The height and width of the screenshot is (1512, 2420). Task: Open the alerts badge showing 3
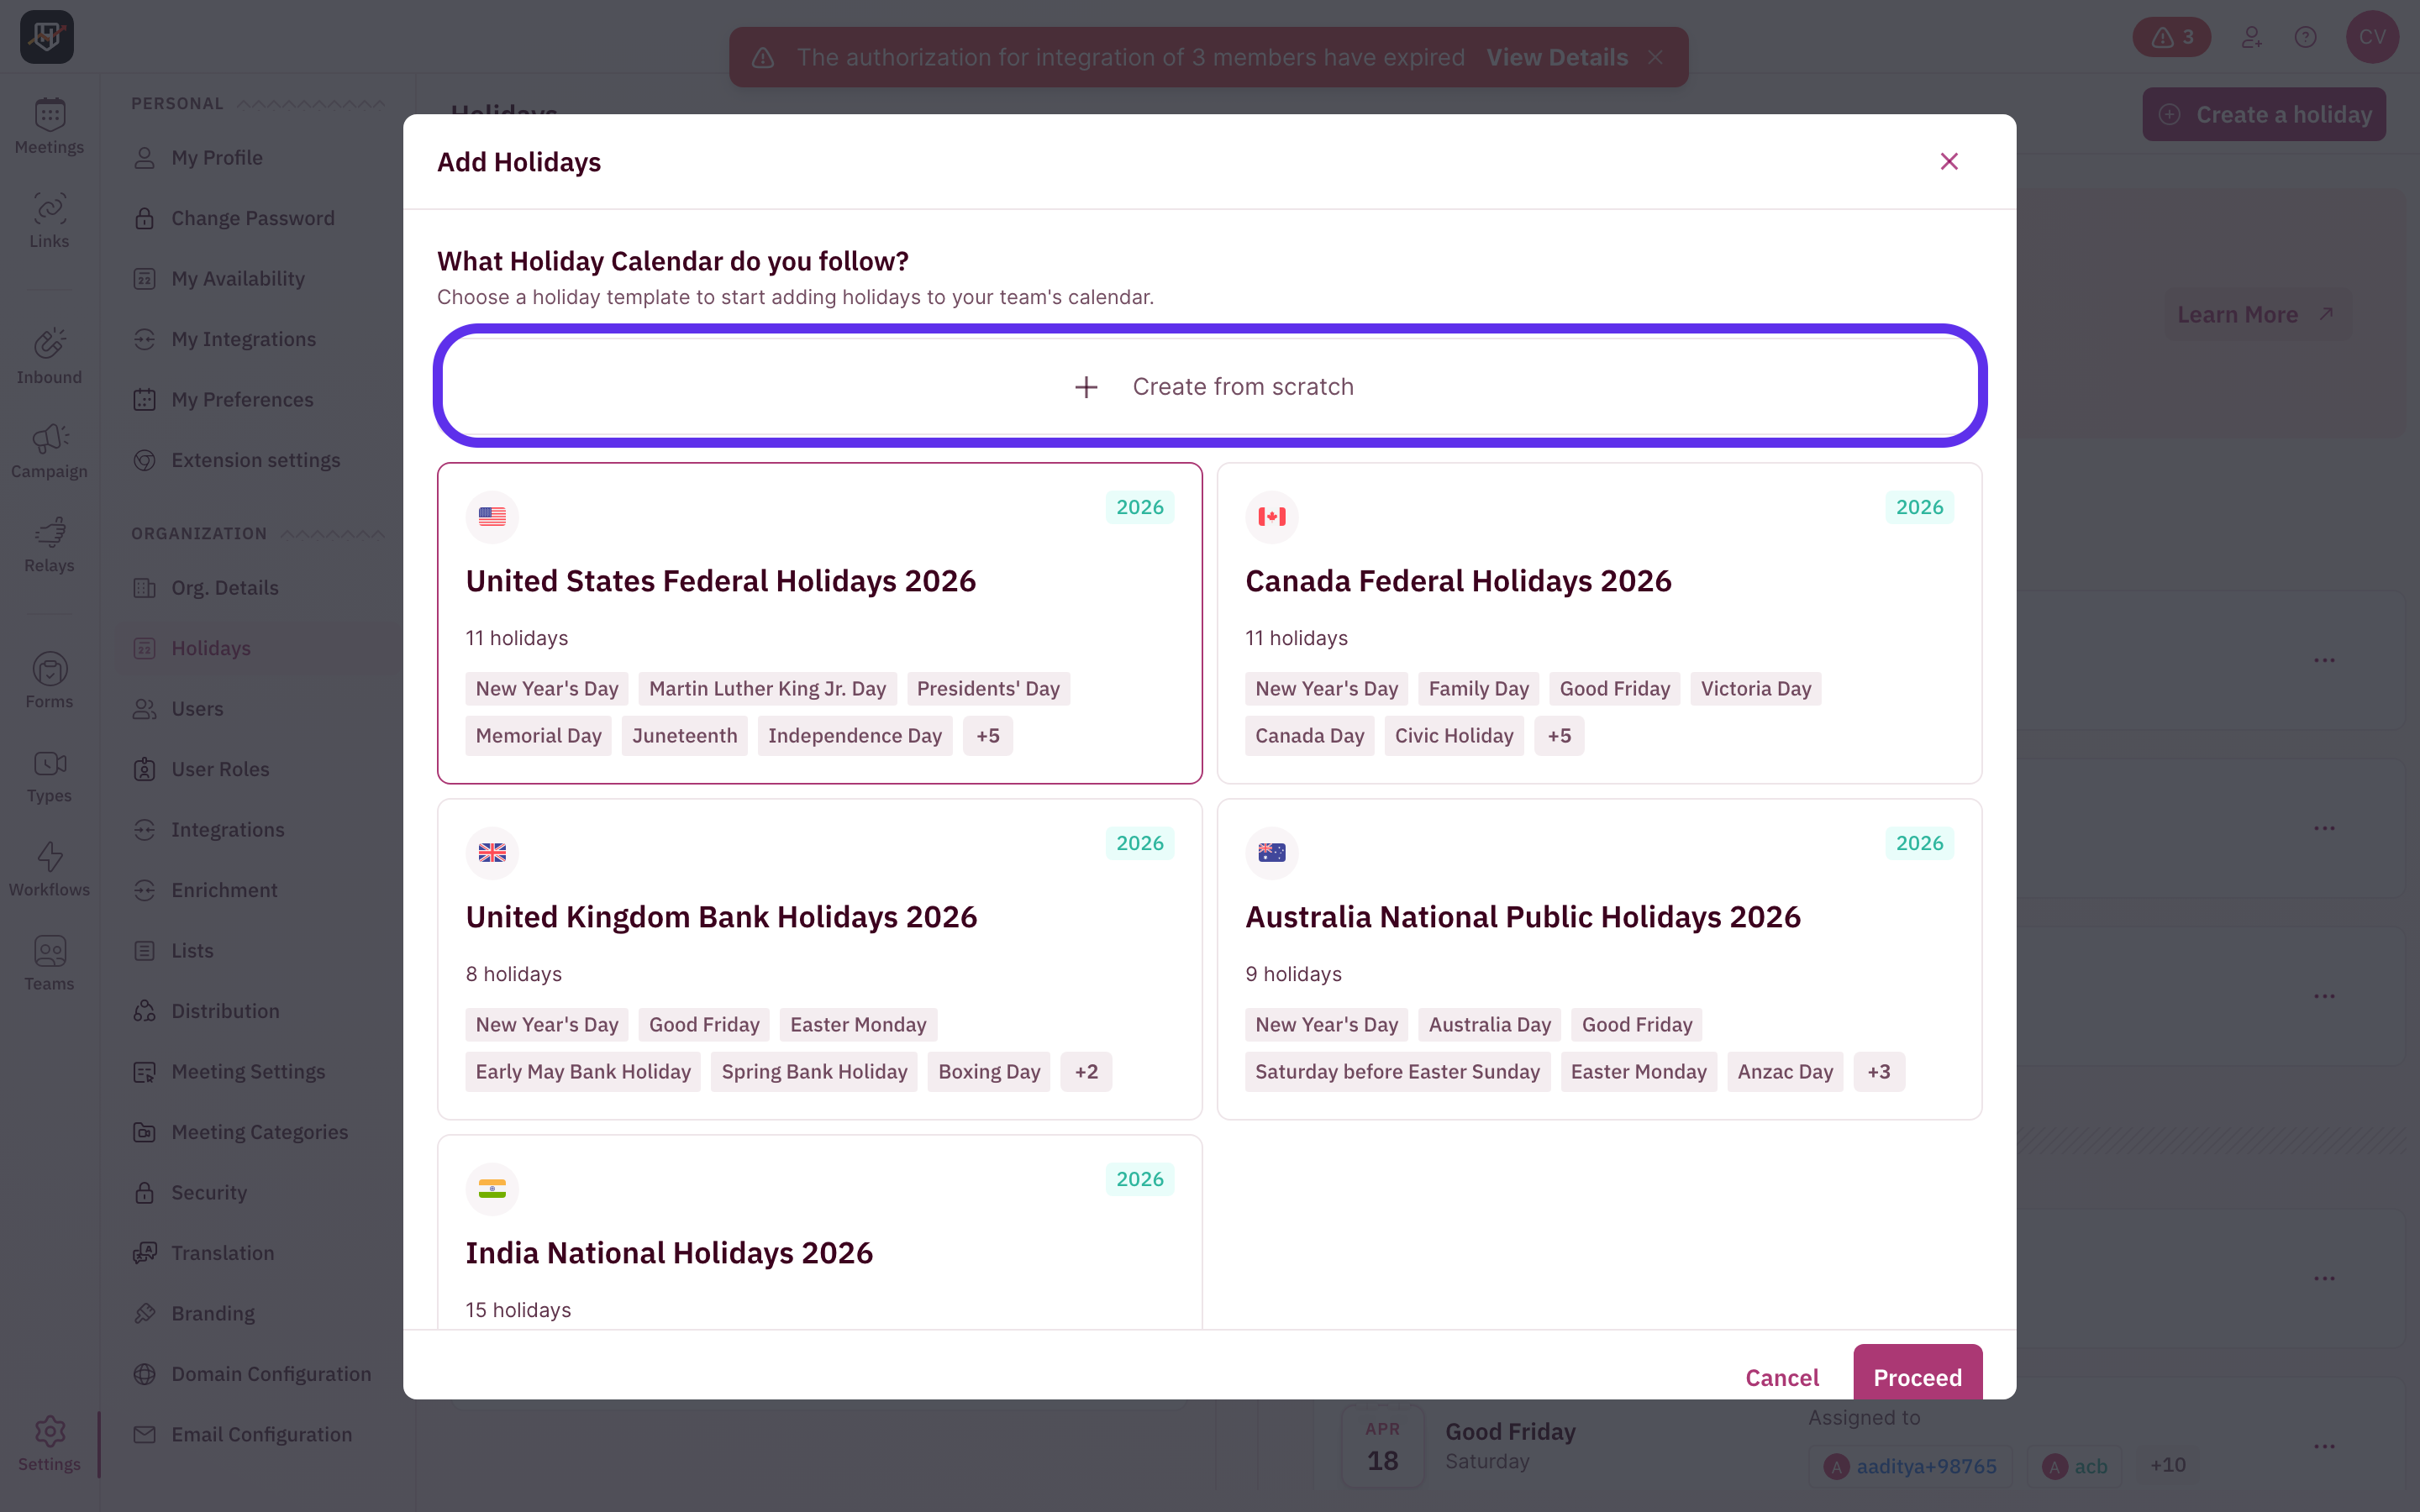click(x=2171, y=38)
